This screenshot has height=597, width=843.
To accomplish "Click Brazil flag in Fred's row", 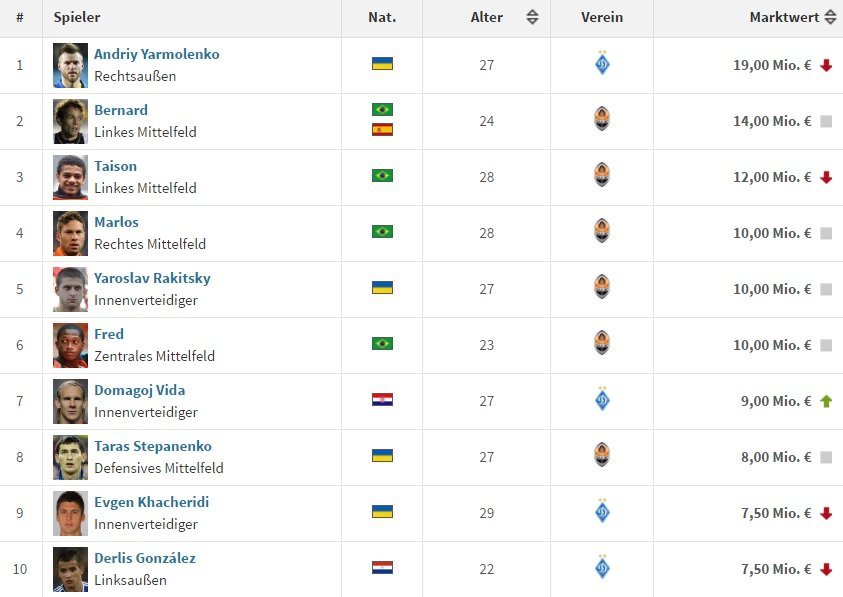I will pyautogui.click(x=382, y=343).
